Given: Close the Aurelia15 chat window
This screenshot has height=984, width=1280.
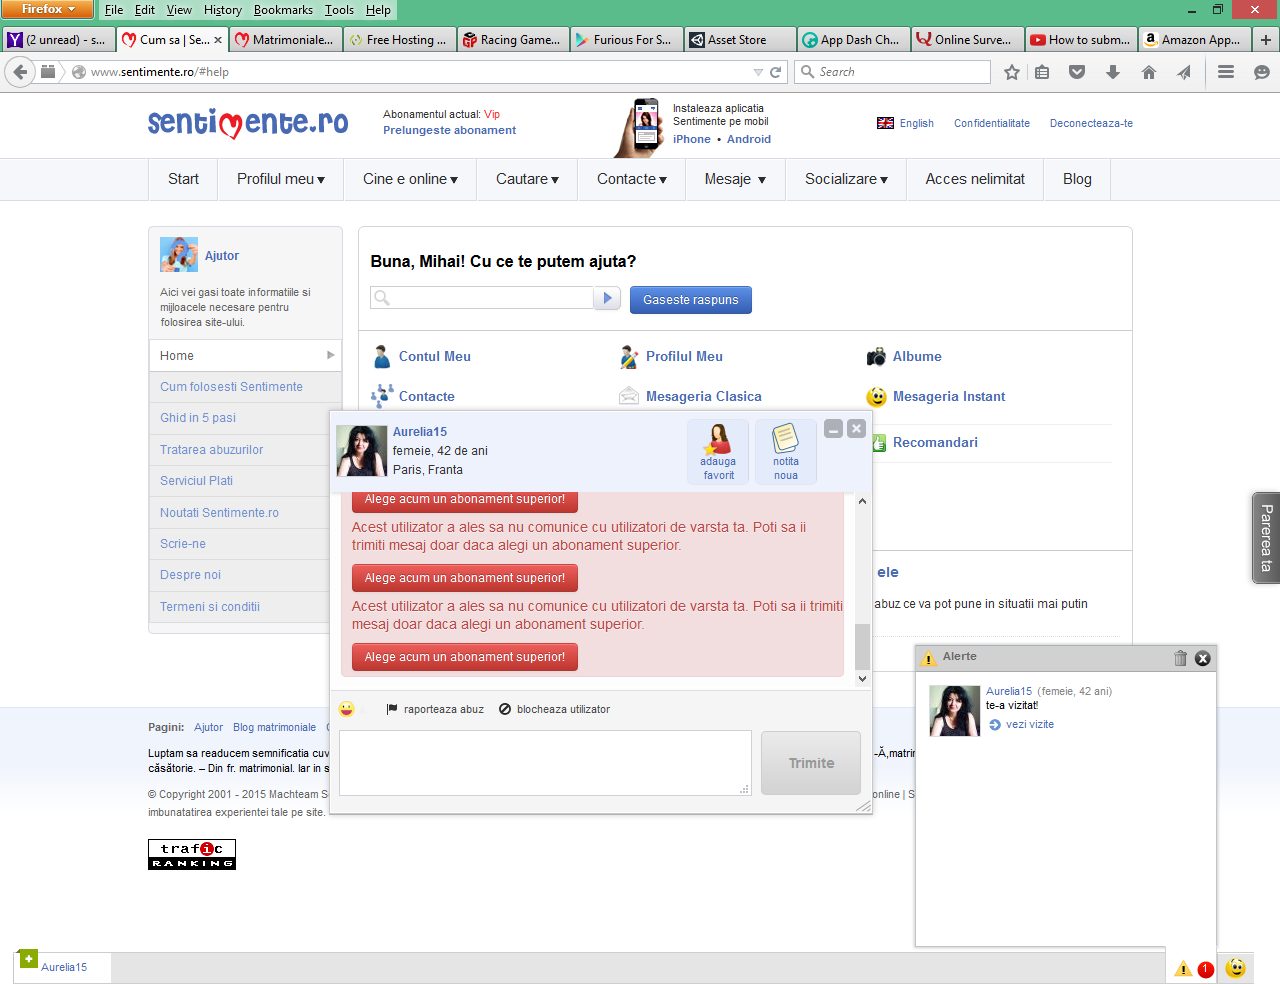Looking at the screenshot, I should pos(856,429).
